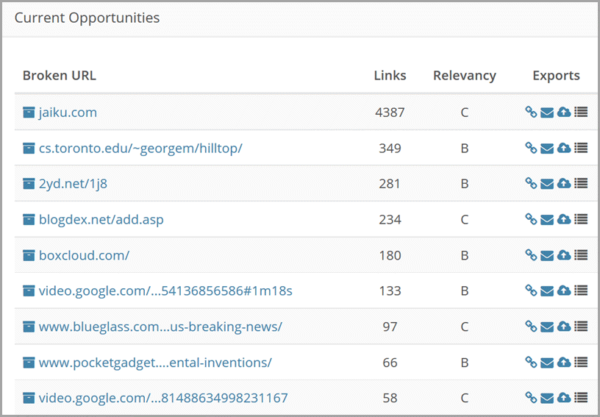Click the archive icon next to jaiku.com
This screenshot has width=600, height=417.
[29, 112]
